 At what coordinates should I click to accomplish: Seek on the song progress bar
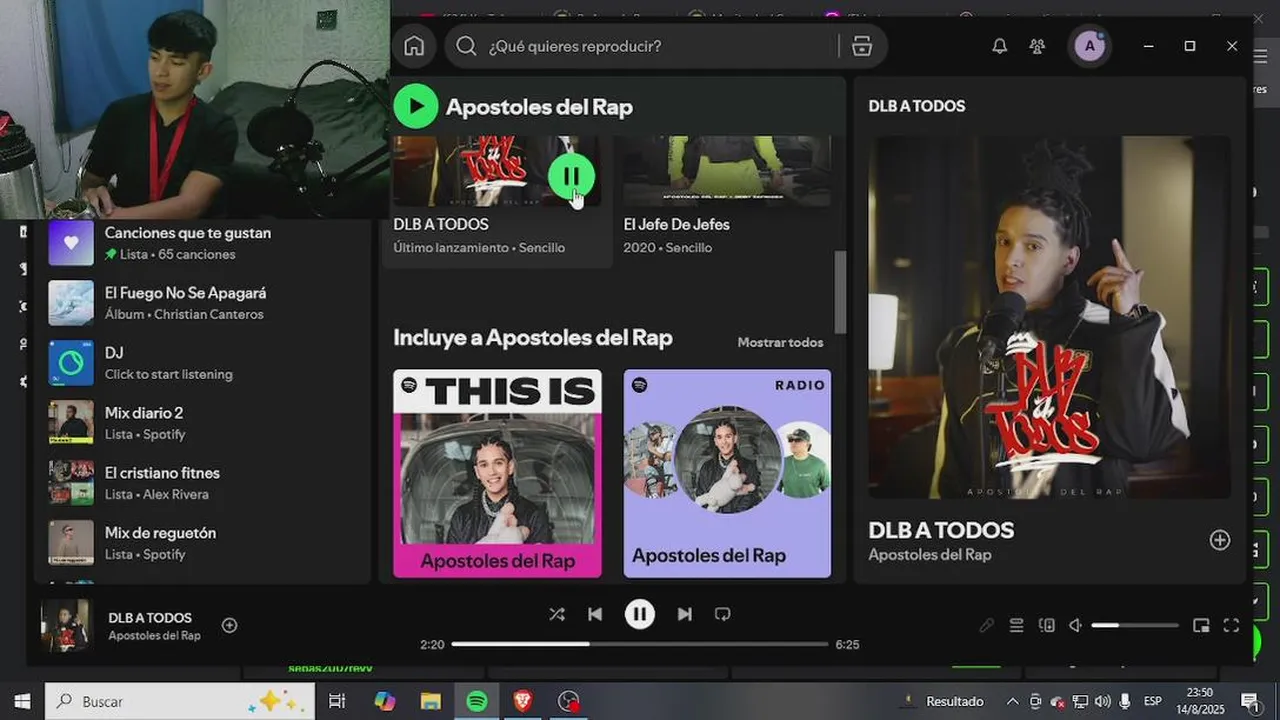point(640,644)
